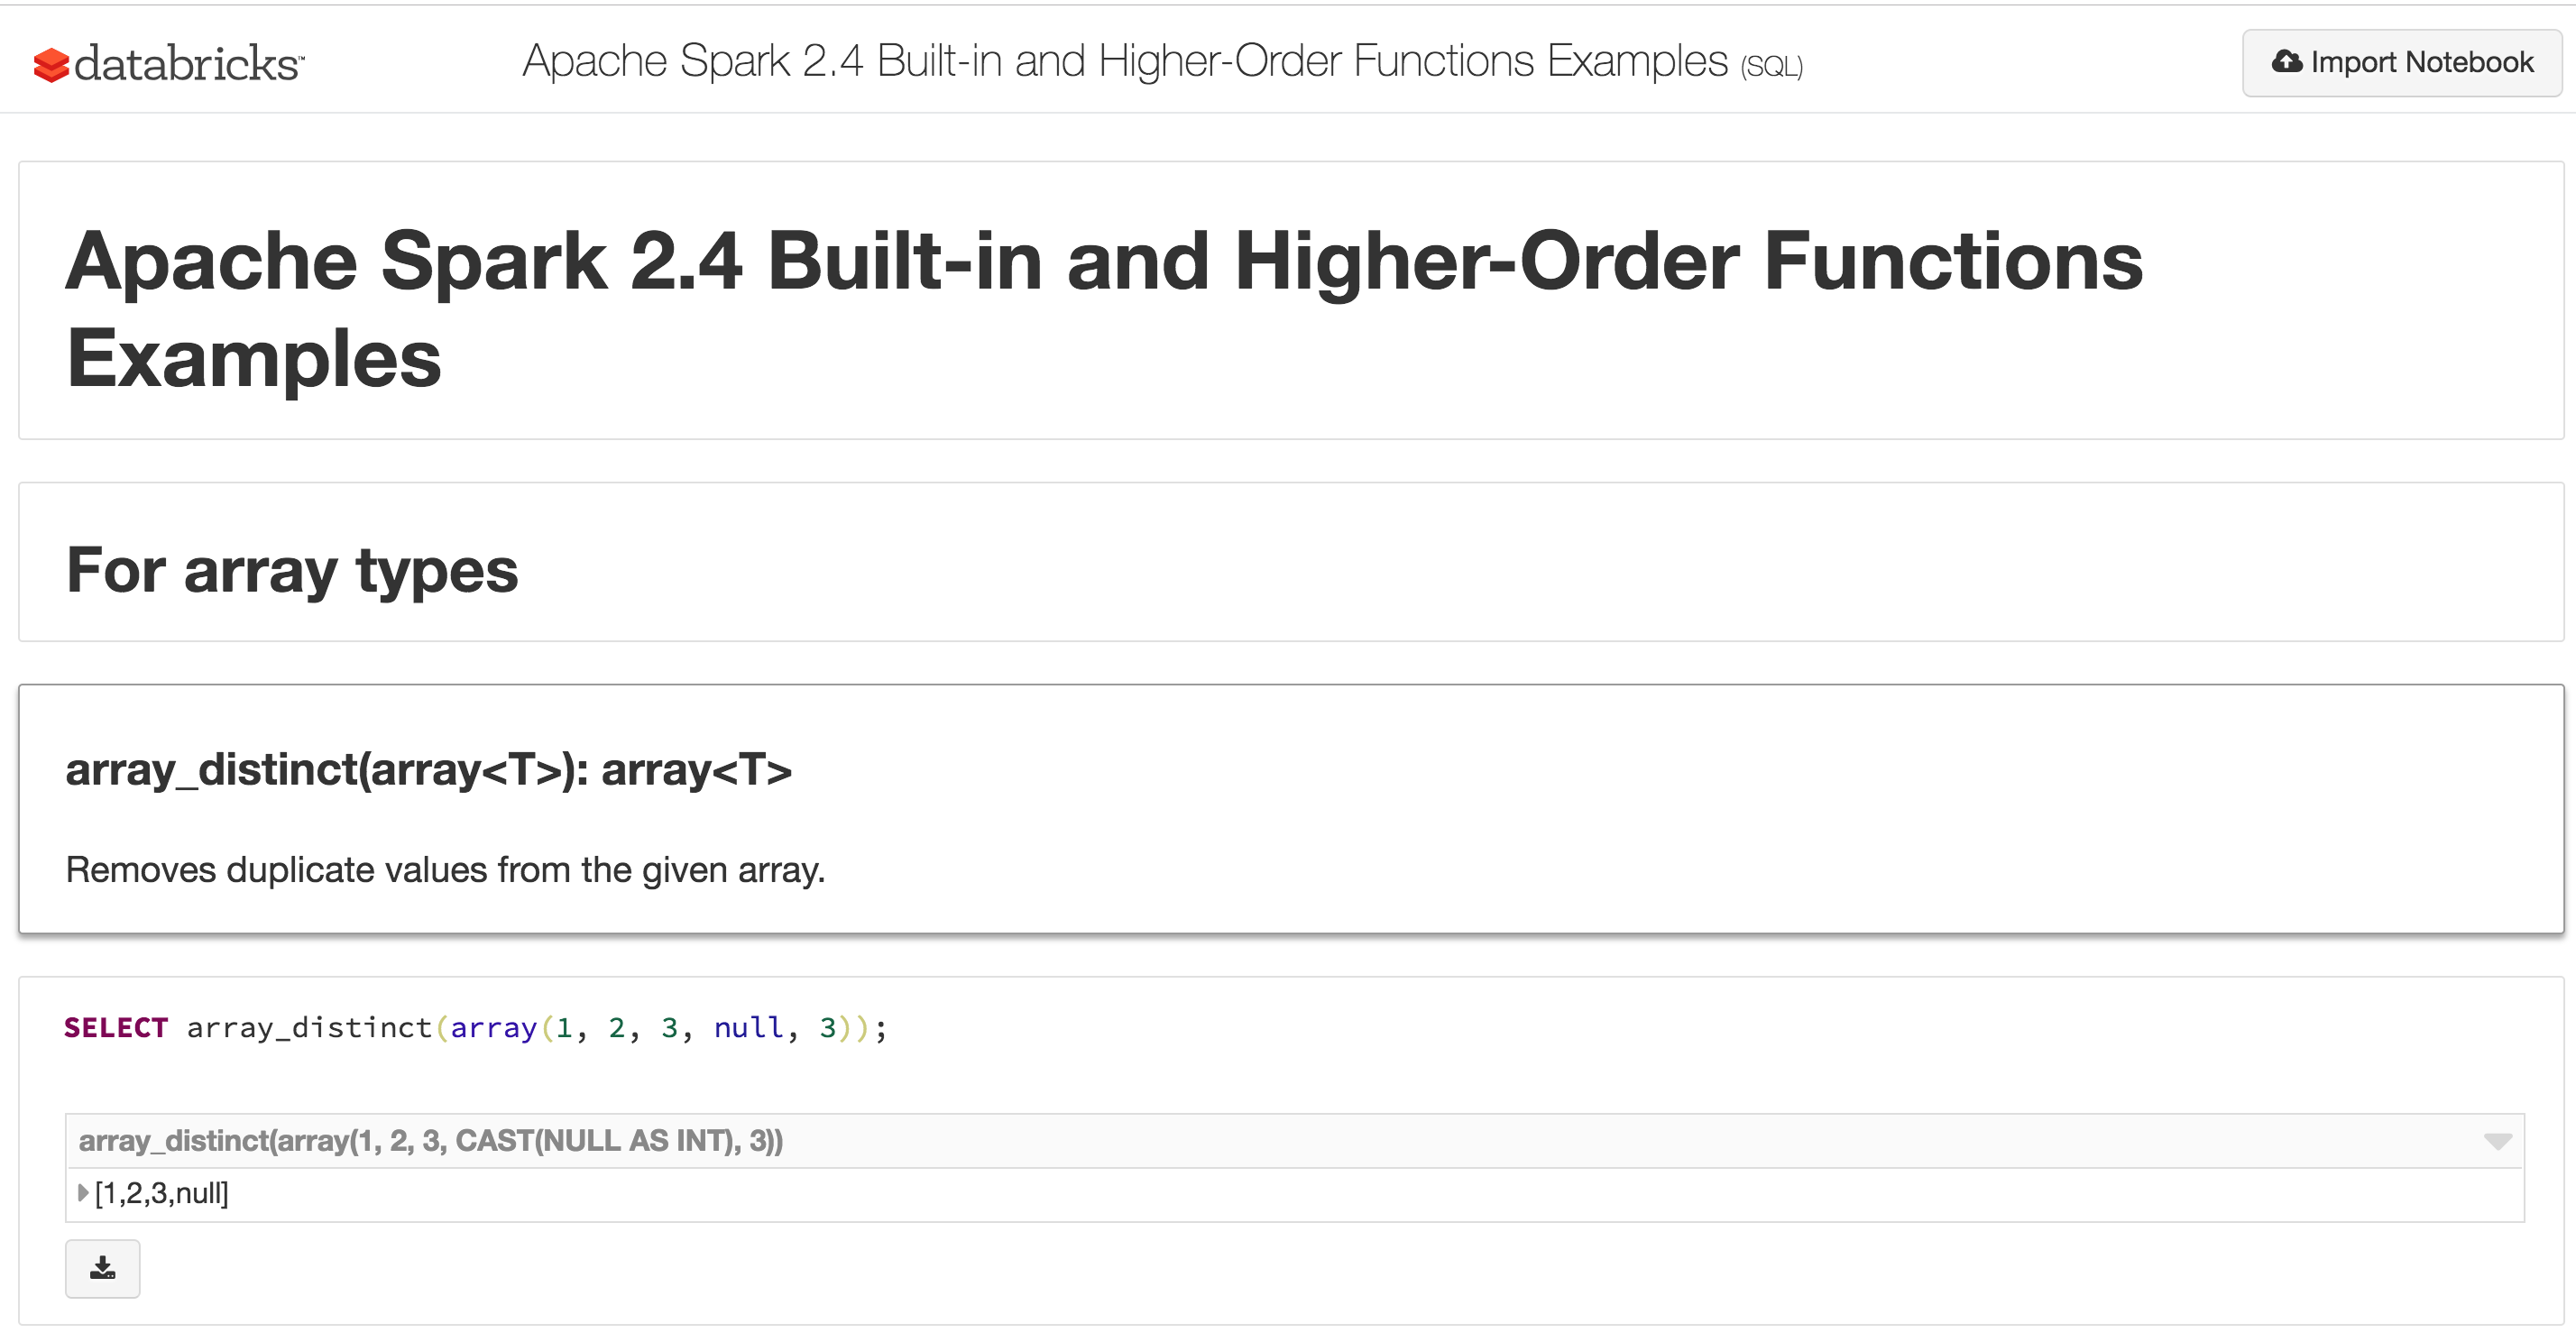Viewport: 2576px width, 1333px height.
Task: Select the For array types heading
Action: click(292, 570)
